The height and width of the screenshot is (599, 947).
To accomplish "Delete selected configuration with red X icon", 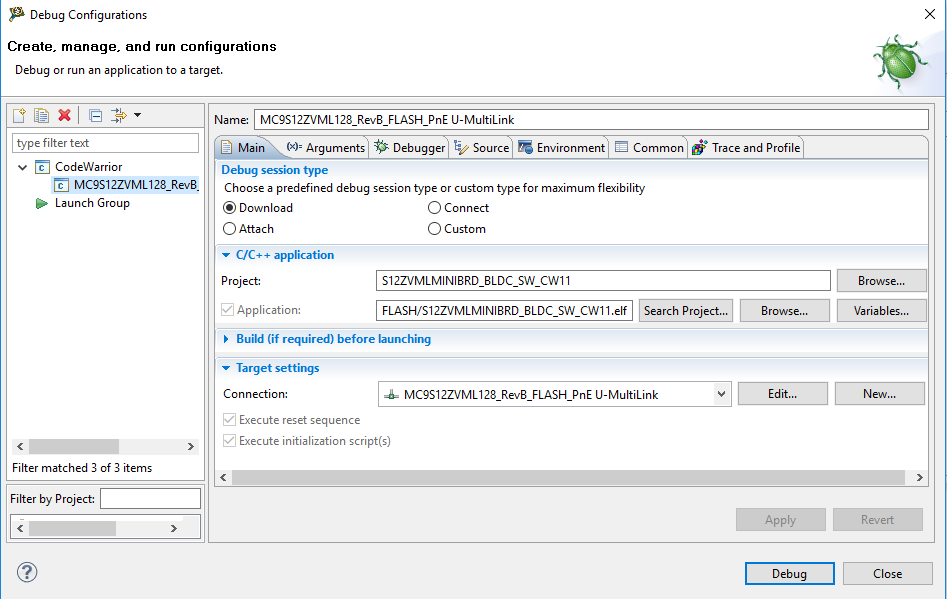I will tap(64, 115).
